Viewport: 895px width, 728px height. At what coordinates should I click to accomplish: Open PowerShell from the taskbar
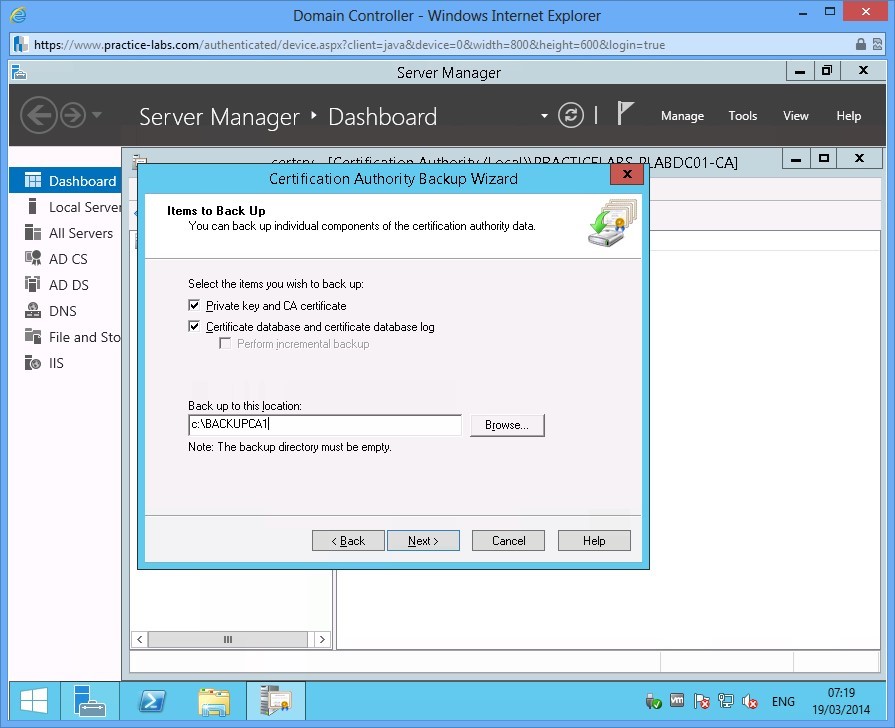(151, 701)
